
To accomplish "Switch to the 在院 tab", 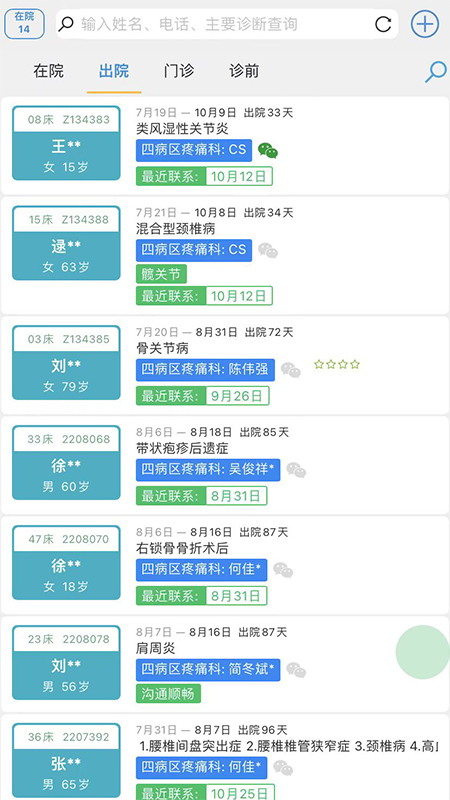I will click(48, 71).
